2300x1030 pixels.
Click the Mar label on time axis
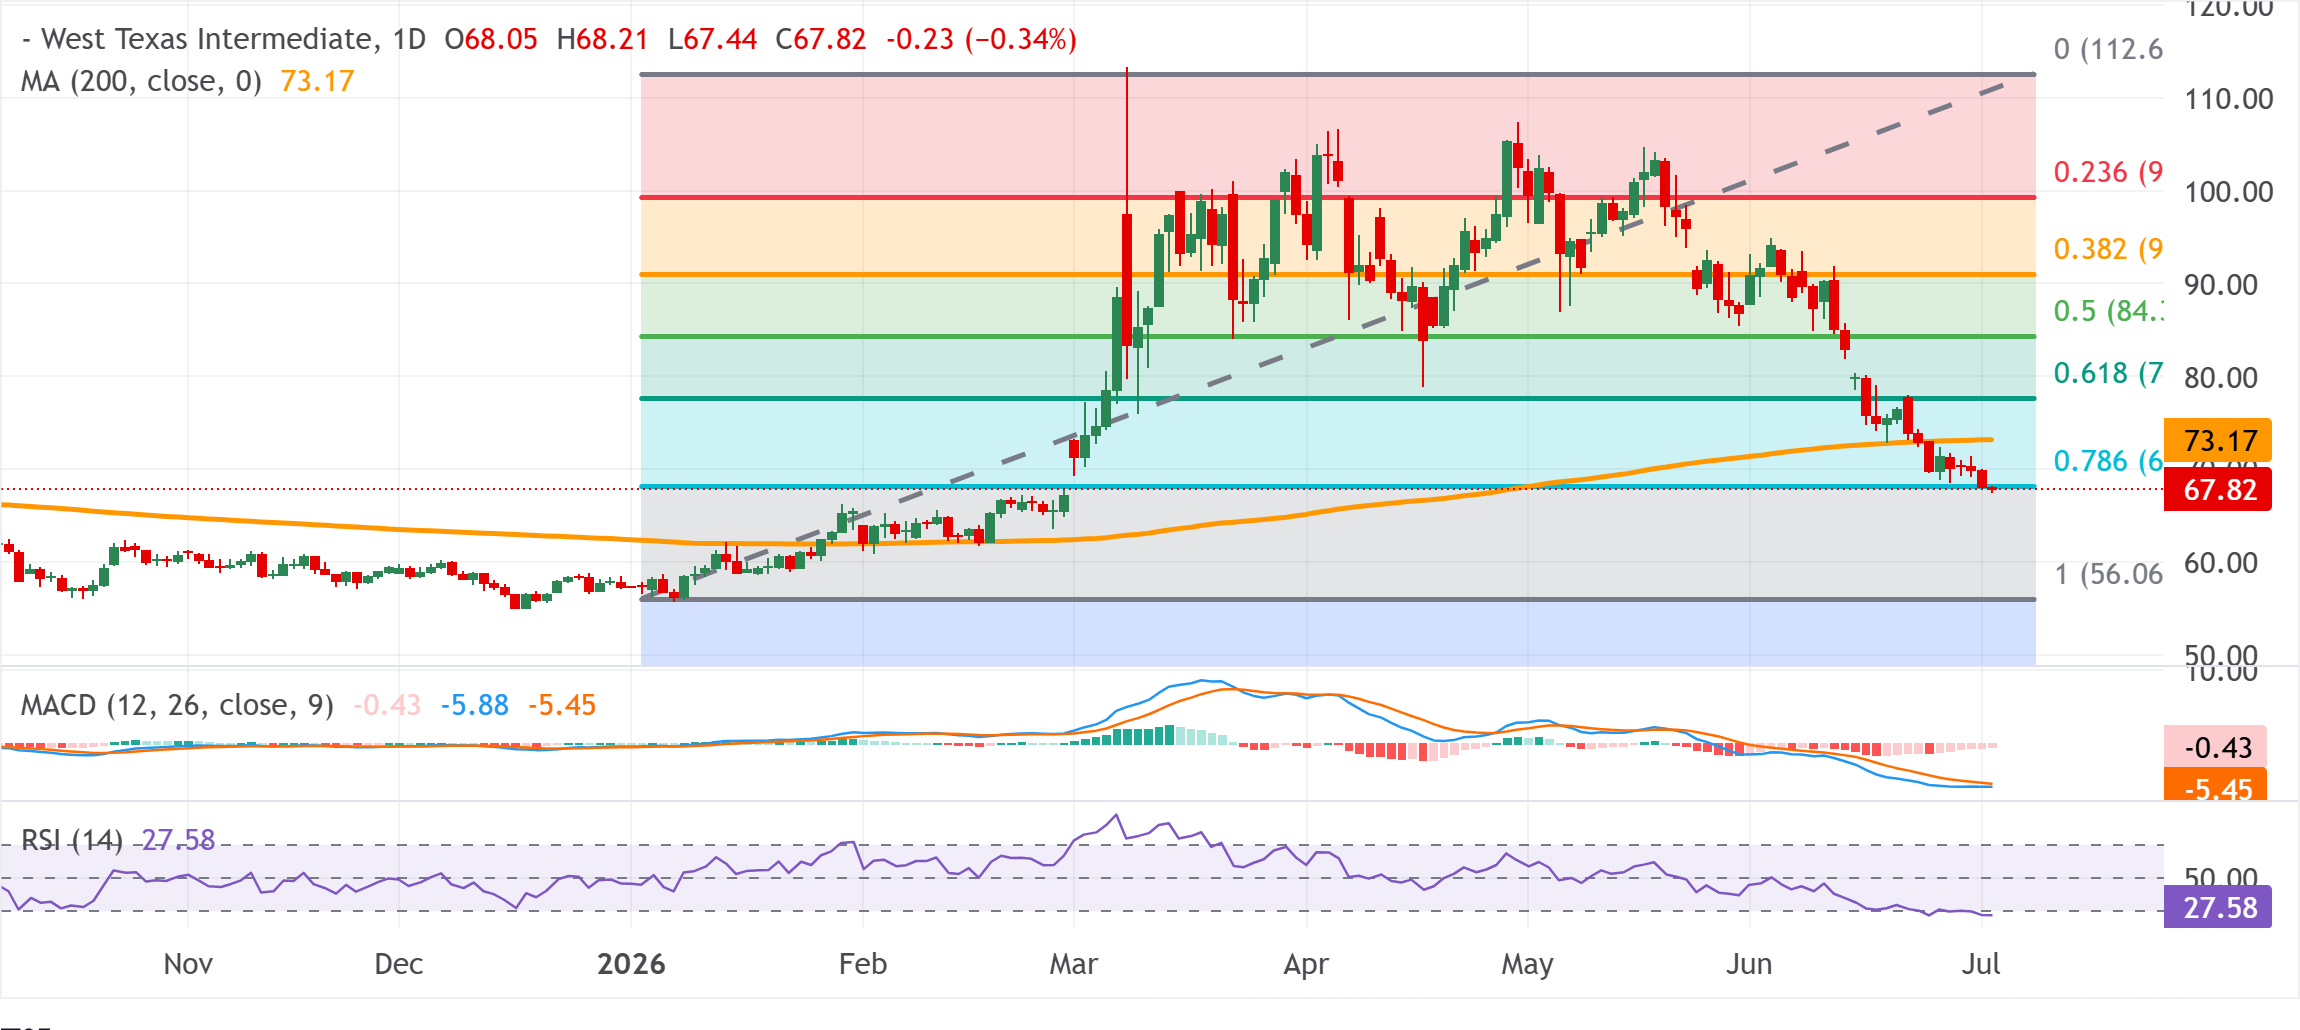click(x=1074, y=964)
